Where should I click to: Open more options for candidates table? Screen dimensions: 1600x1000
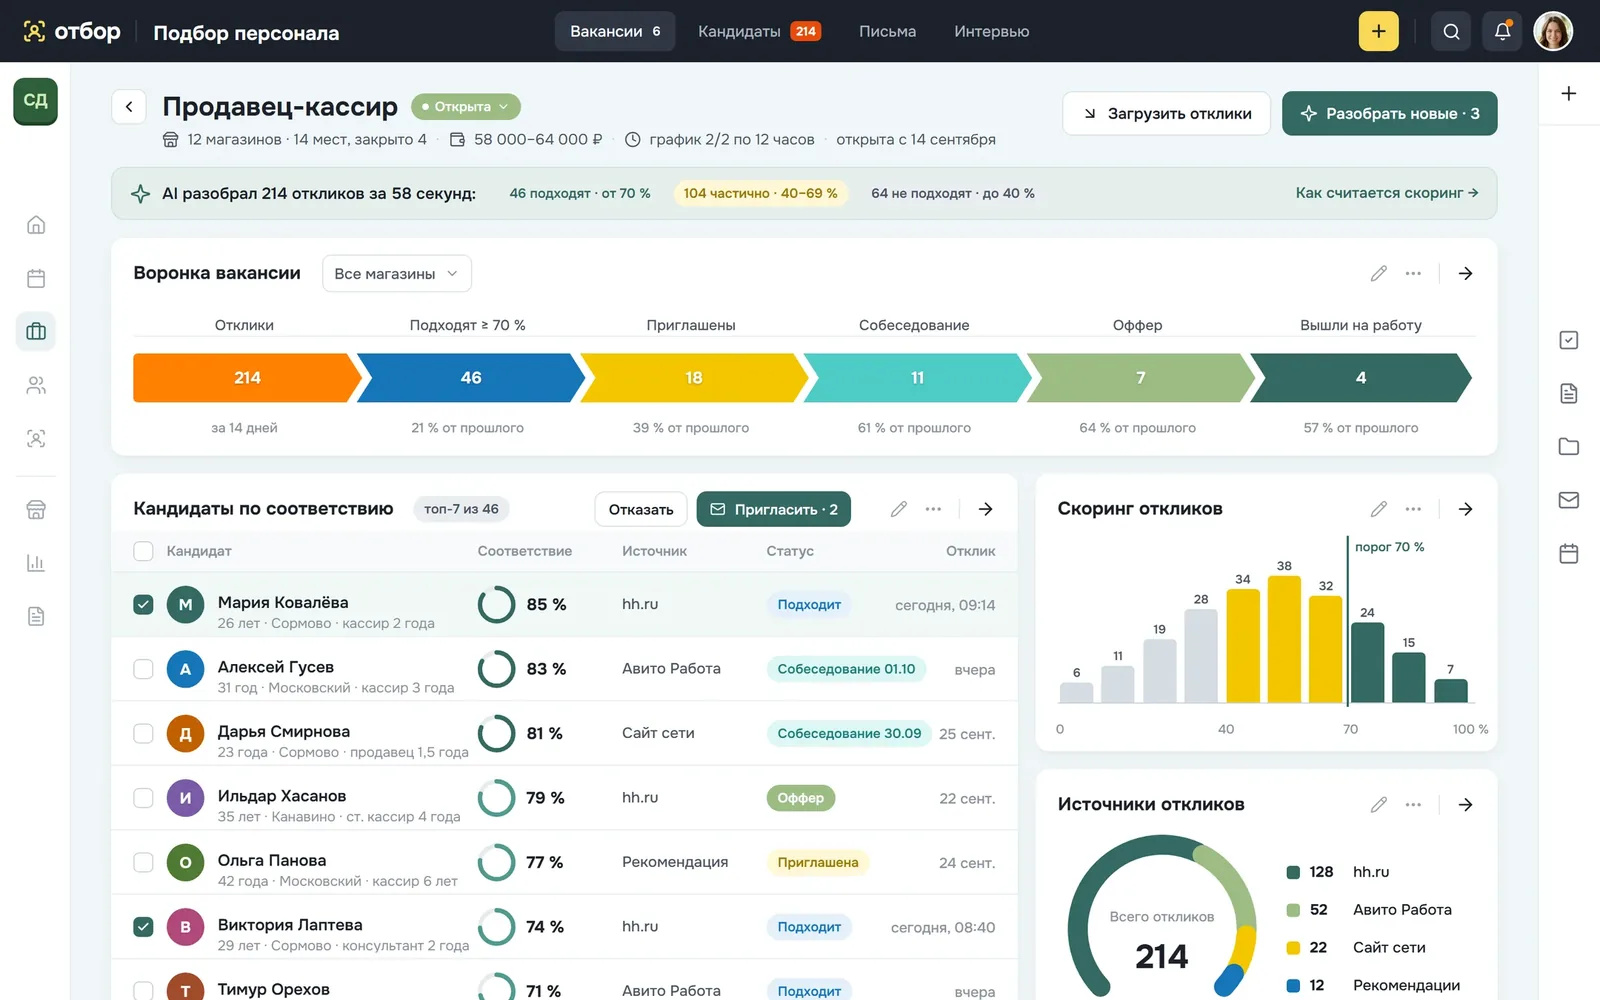click(933, 509)
